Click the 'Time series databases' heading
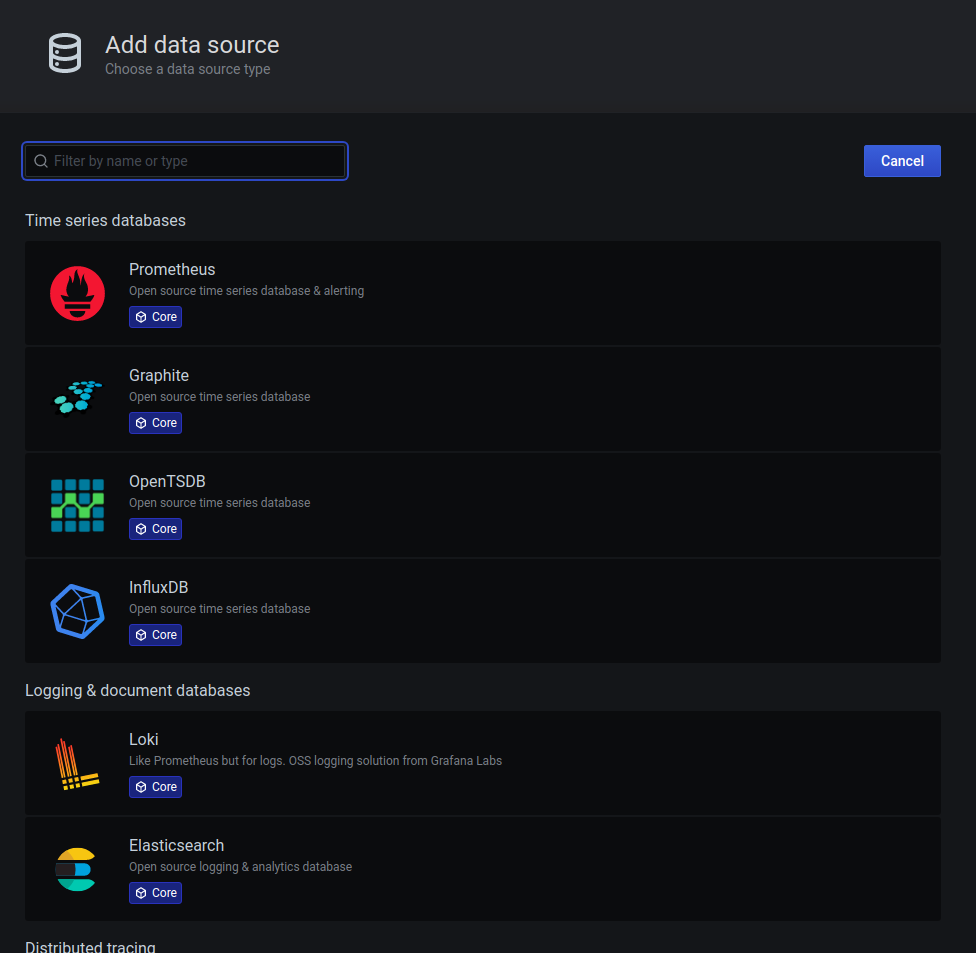This screenshot has height=953, width=976. point(105,220)
